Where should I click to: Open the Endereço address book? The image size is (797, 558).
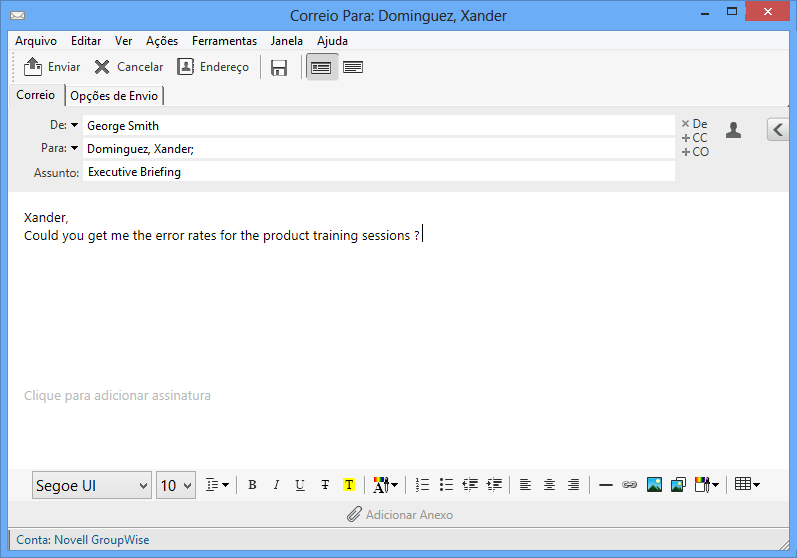pyautogui.click(x=213, y=67)
